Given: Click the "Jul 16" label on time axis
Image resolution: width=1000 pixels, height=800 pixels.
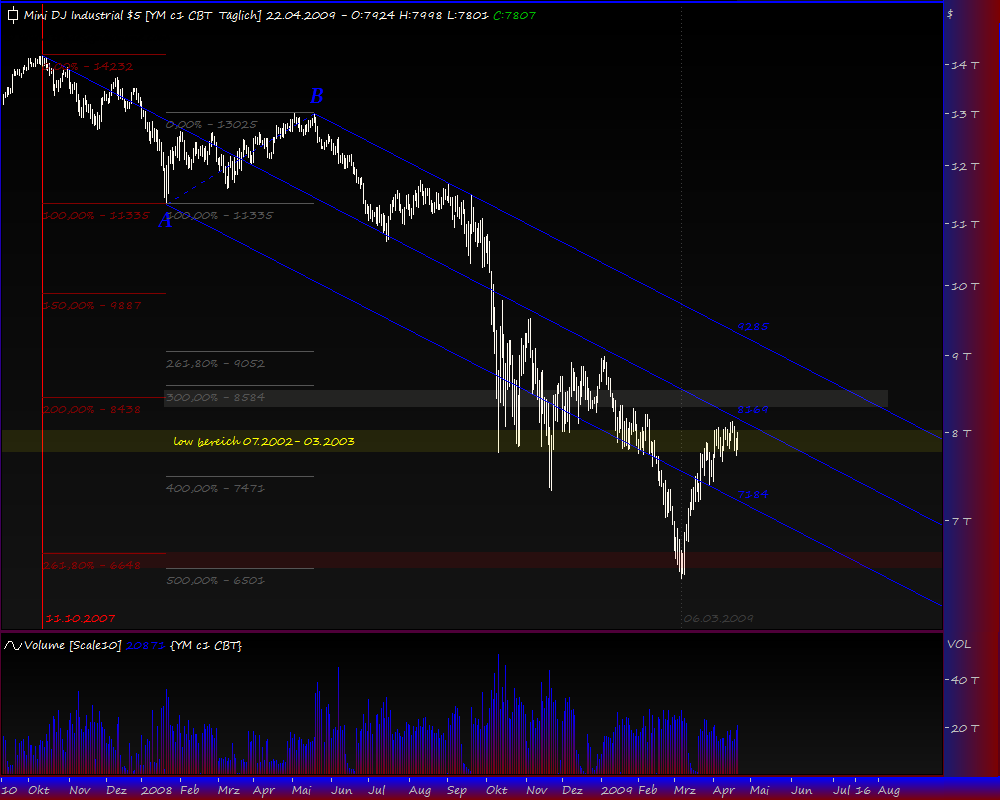Looking at the screenshot, I should pos(851,790).
